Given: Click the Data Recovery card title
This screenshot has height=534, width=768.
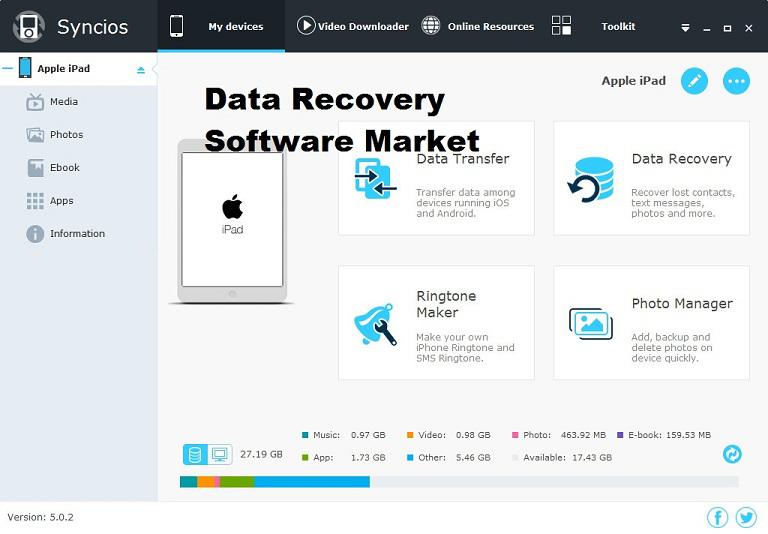Looking at the screenshot, I should 681,159.
